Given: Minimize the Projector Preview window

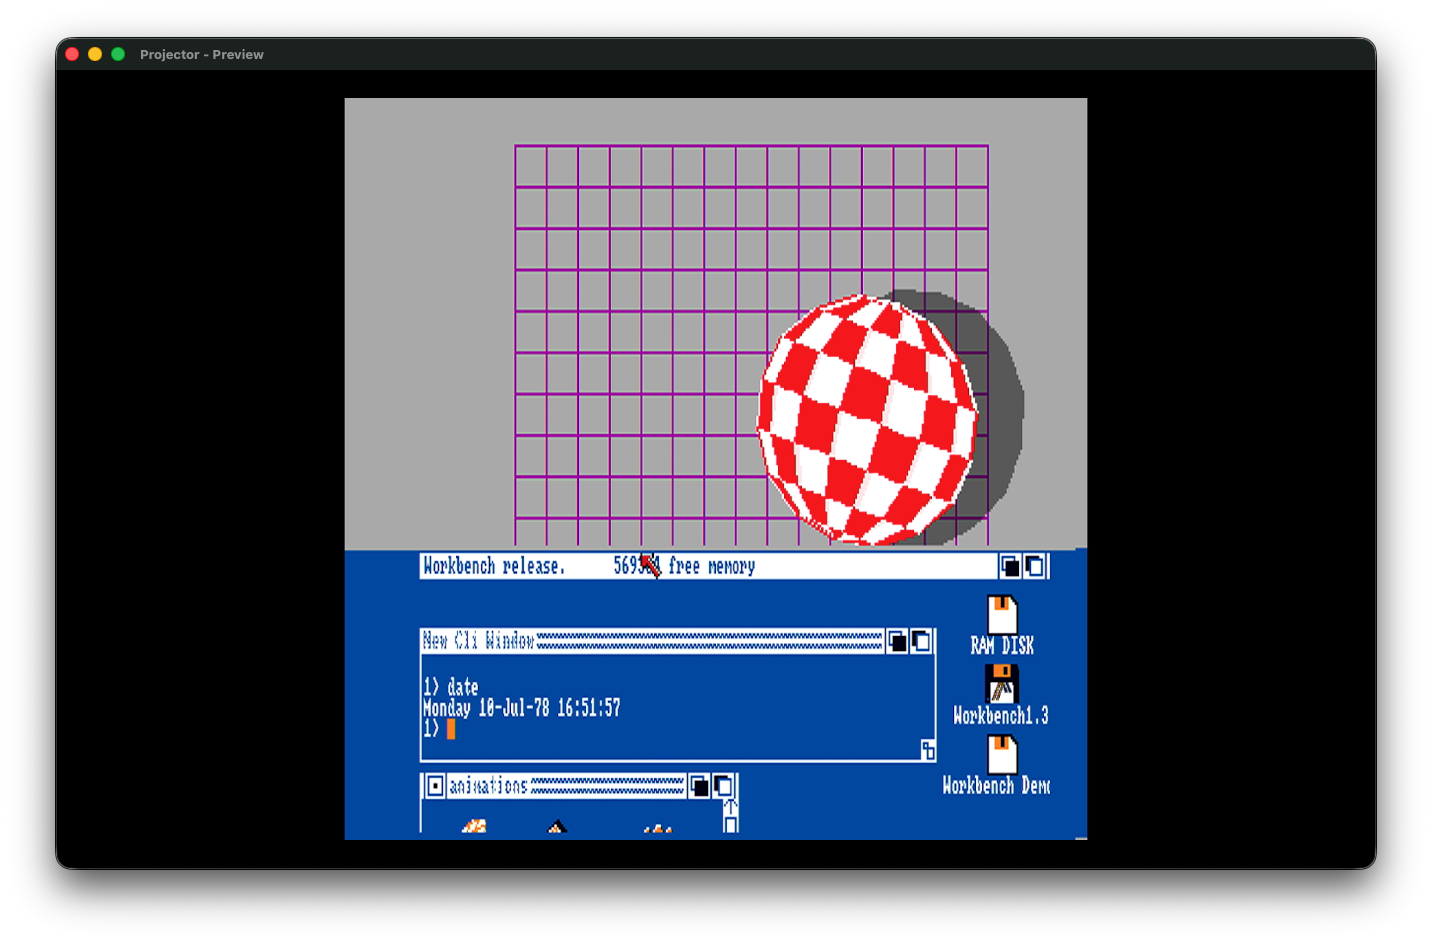Looking at the screenshot, I should pos(95,54).
